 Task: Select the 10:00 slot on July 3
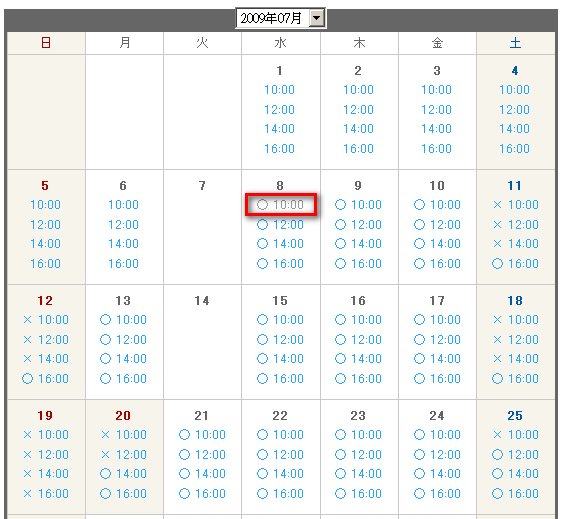click(x=436, y=90)
